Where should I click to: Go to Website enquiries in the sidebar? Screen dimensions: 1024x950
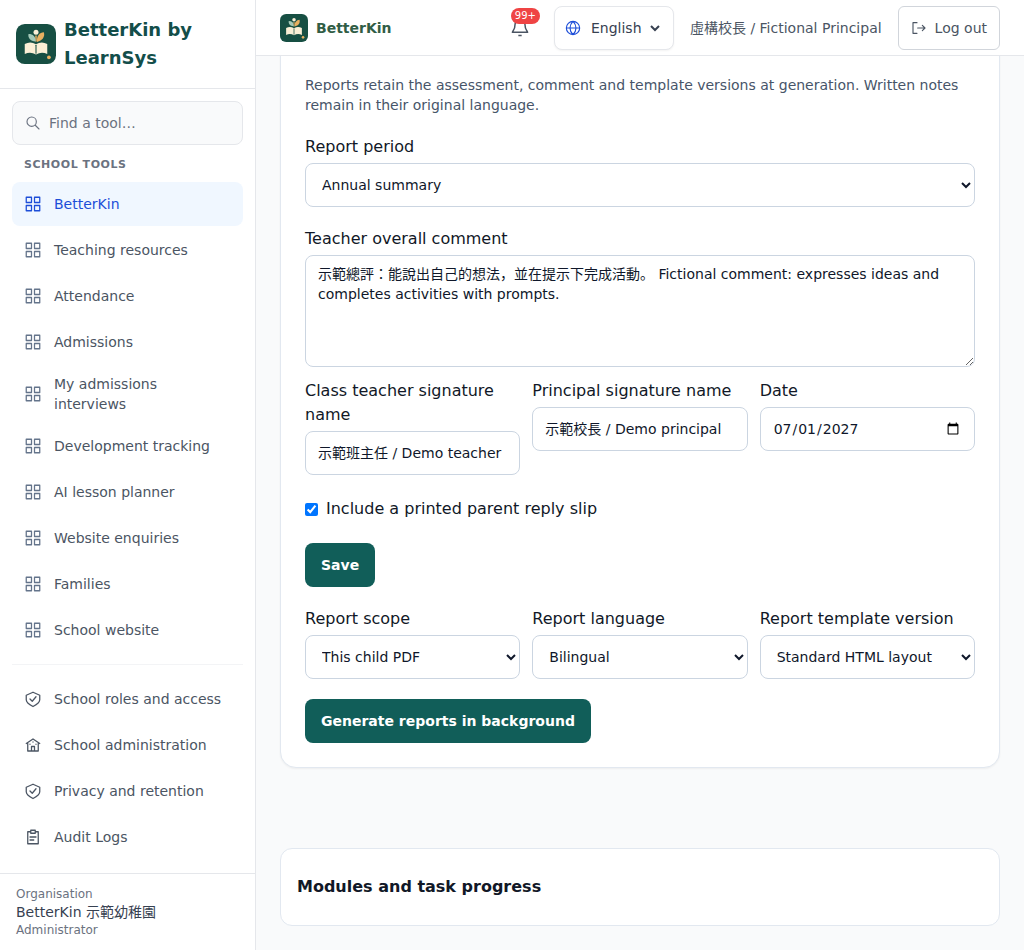[127, 538]
